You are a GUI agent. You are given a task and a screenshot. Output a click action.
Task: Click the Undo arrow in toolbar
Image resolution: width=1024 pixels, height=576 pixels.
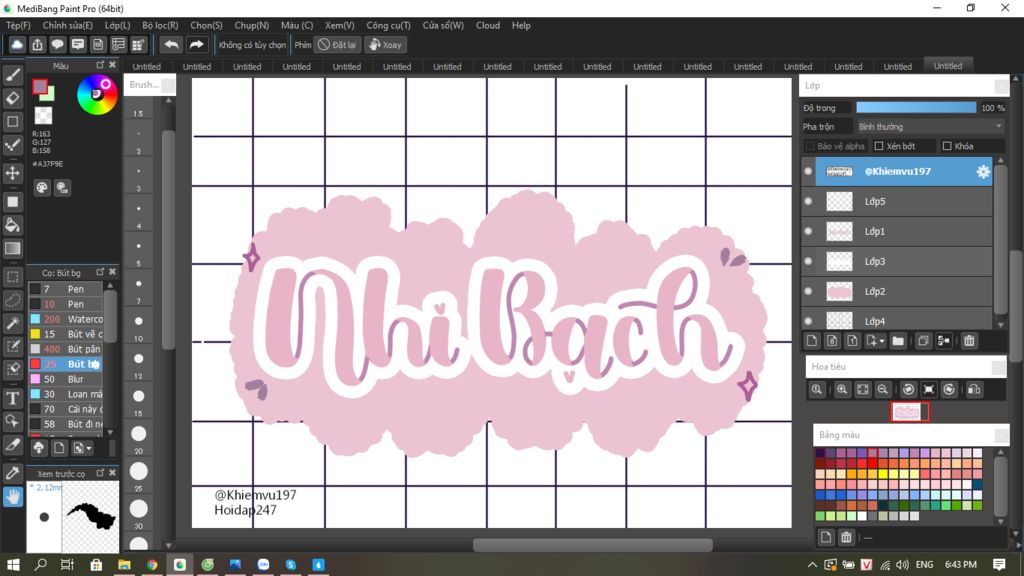(171, 44)
